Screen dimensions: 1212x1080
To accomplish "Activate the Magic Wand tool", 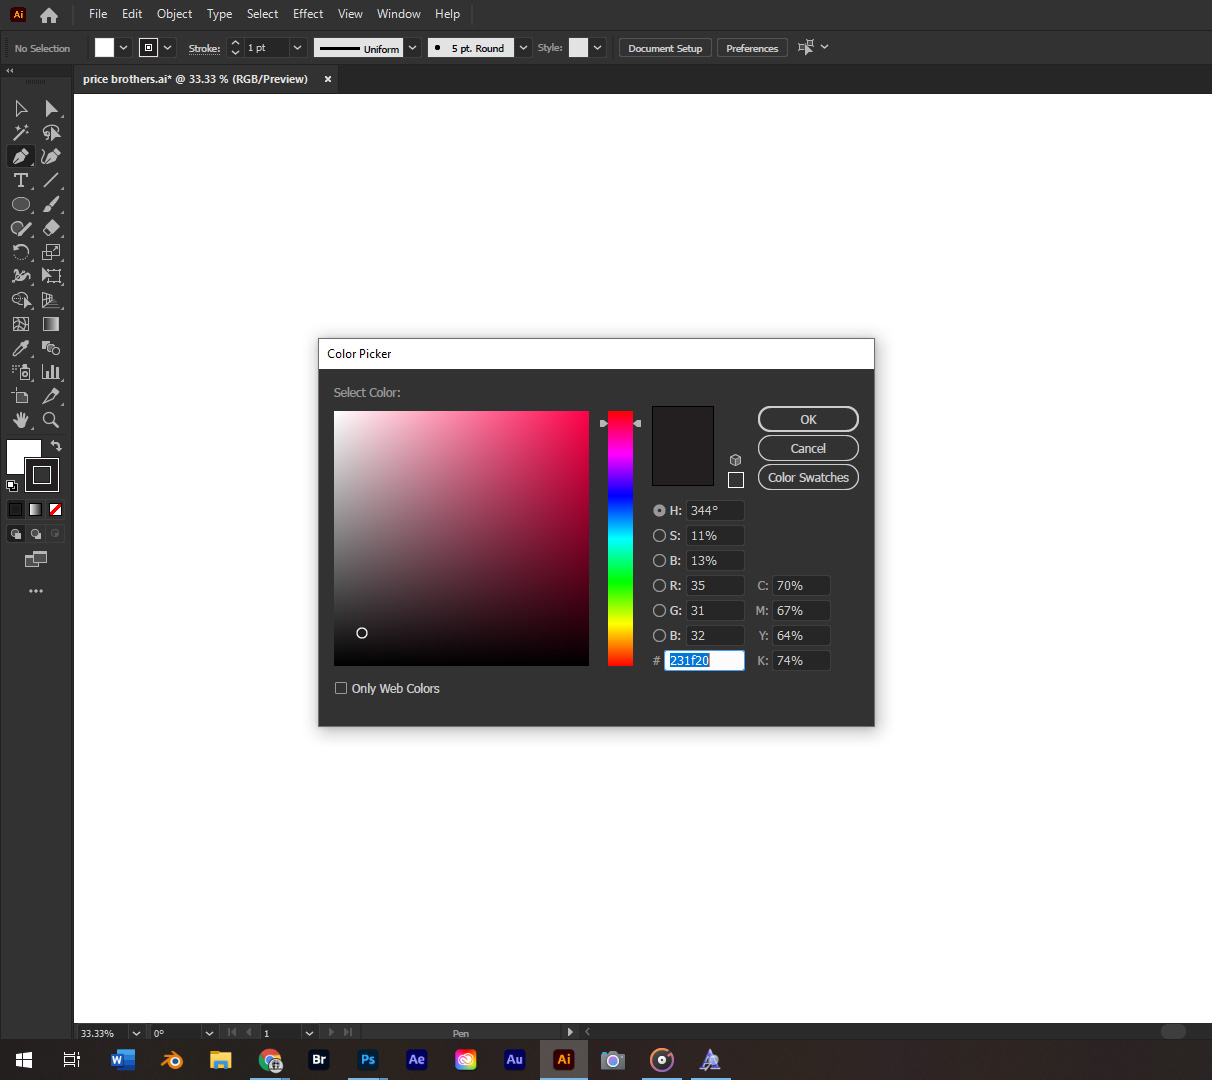I will point(21,132).
